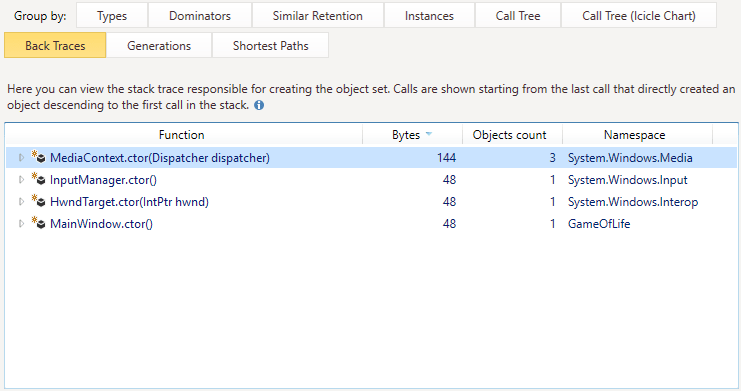The height and width of the screenshot is (391, 741).
Task: Sort by the Namespace column header
Action: pos(637,135)
